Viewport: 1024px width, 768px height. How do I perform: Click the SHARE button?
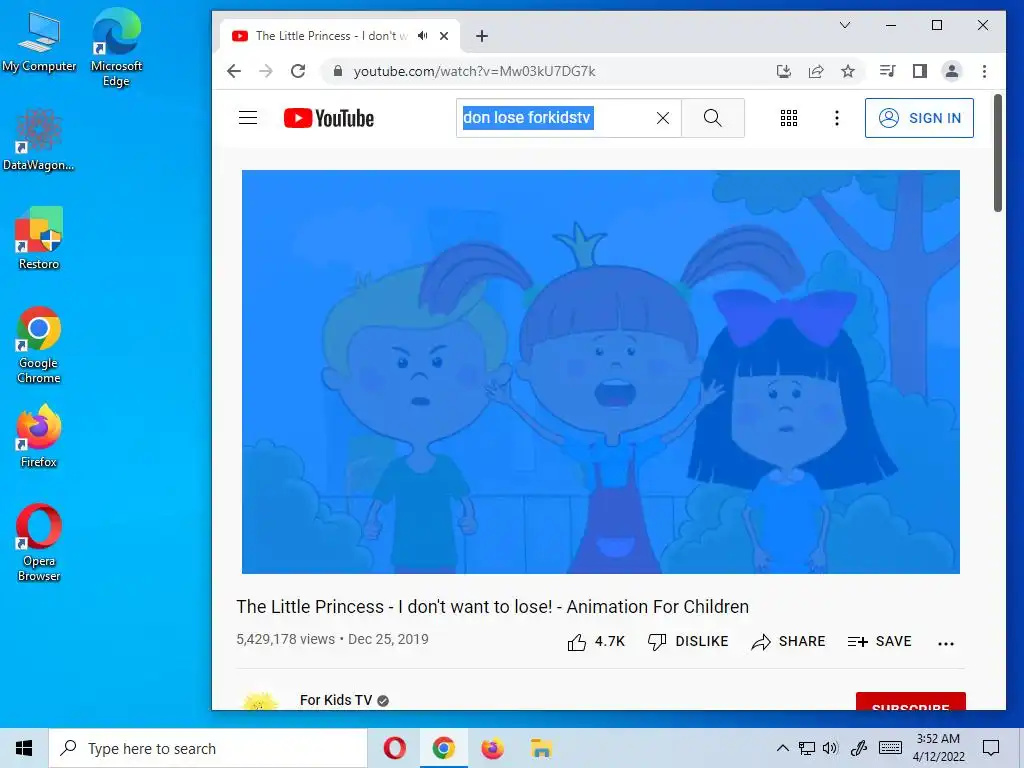click(788, 642)
